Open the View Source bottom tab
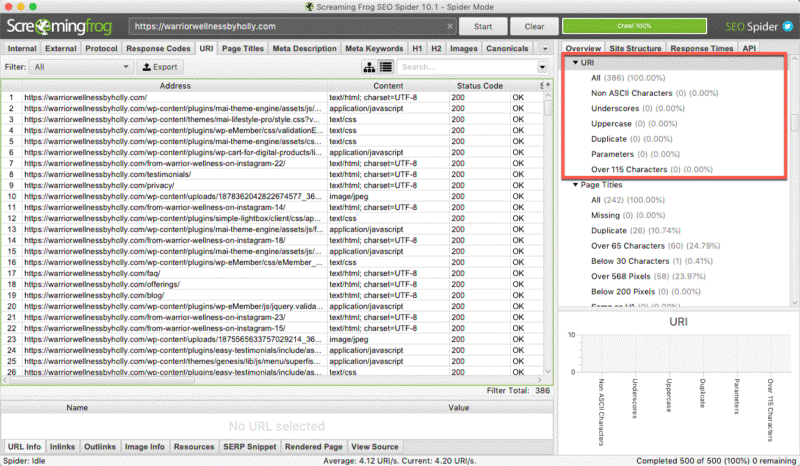The width and height of the screenshot is (800, 466). [x=375, y=447]
